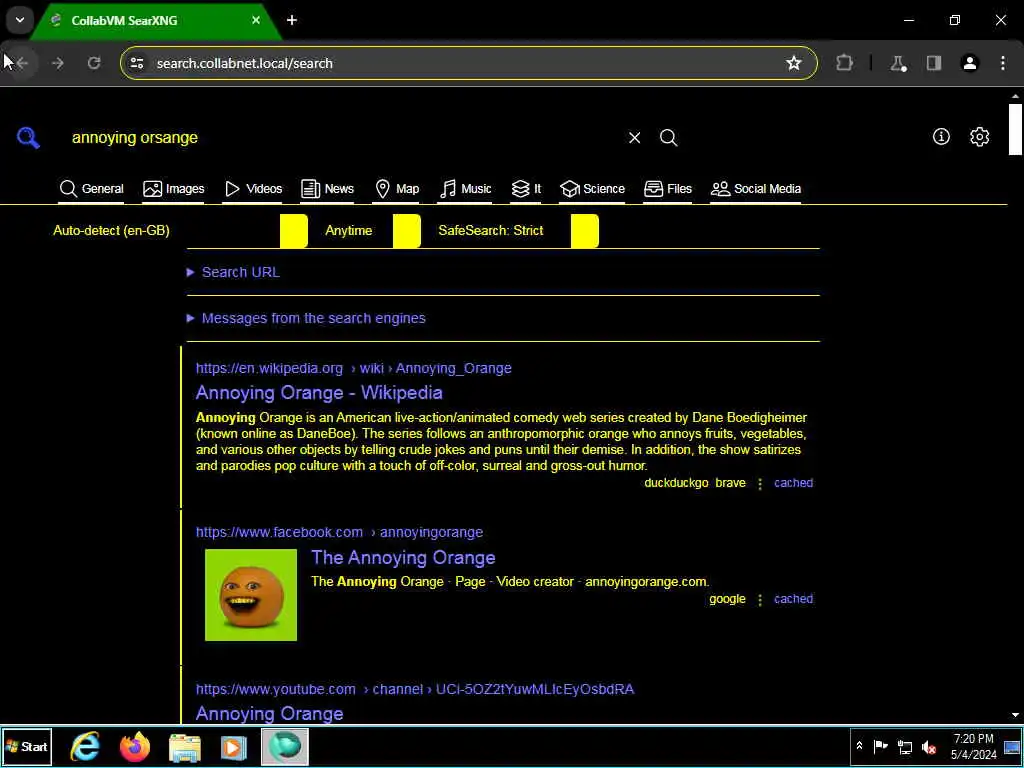This screenshot has height=768, width=1024.
Task: Open the network tray icon
Action: coord(904,746)
